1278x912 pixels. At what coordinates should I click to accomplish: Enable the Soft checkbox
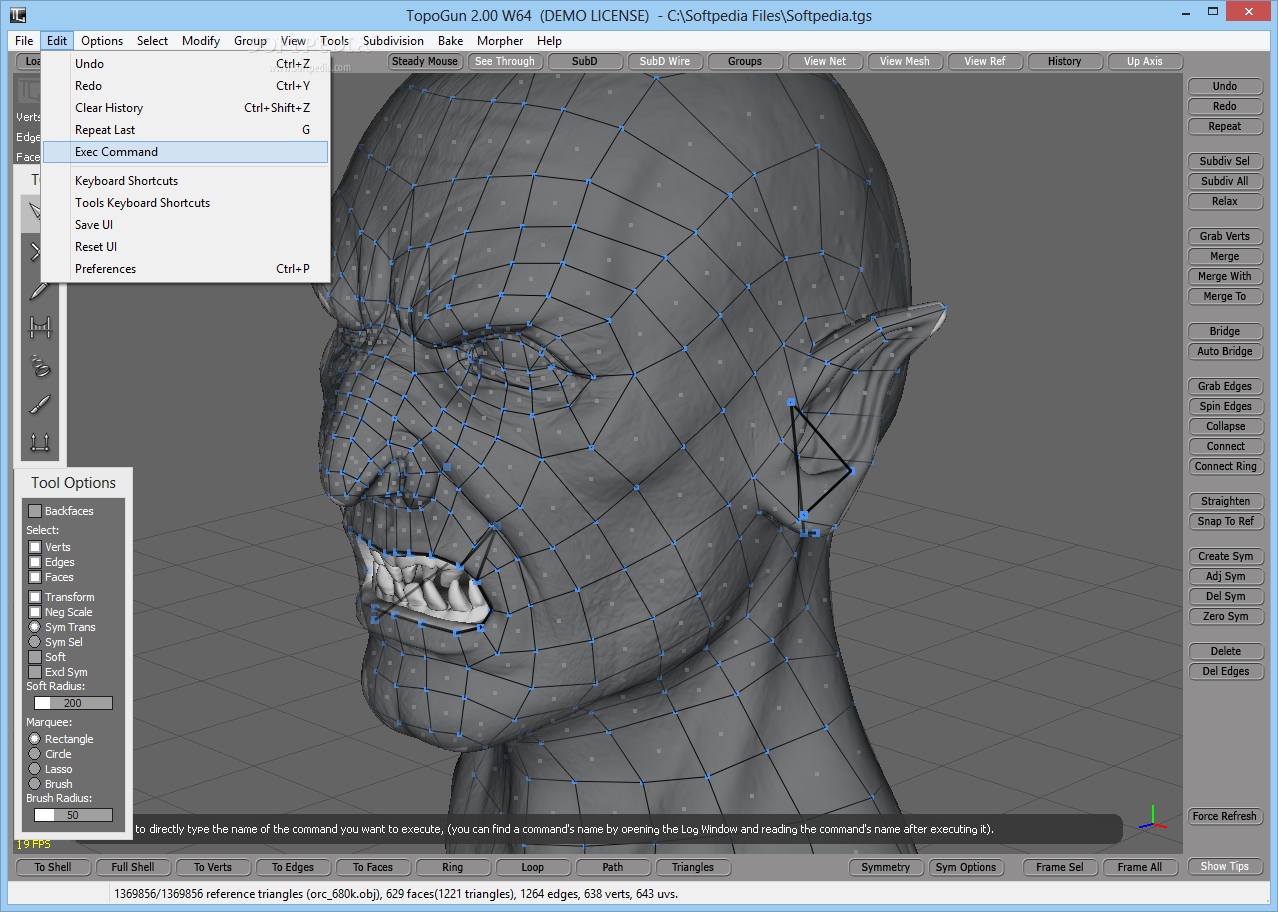(35, 657)
